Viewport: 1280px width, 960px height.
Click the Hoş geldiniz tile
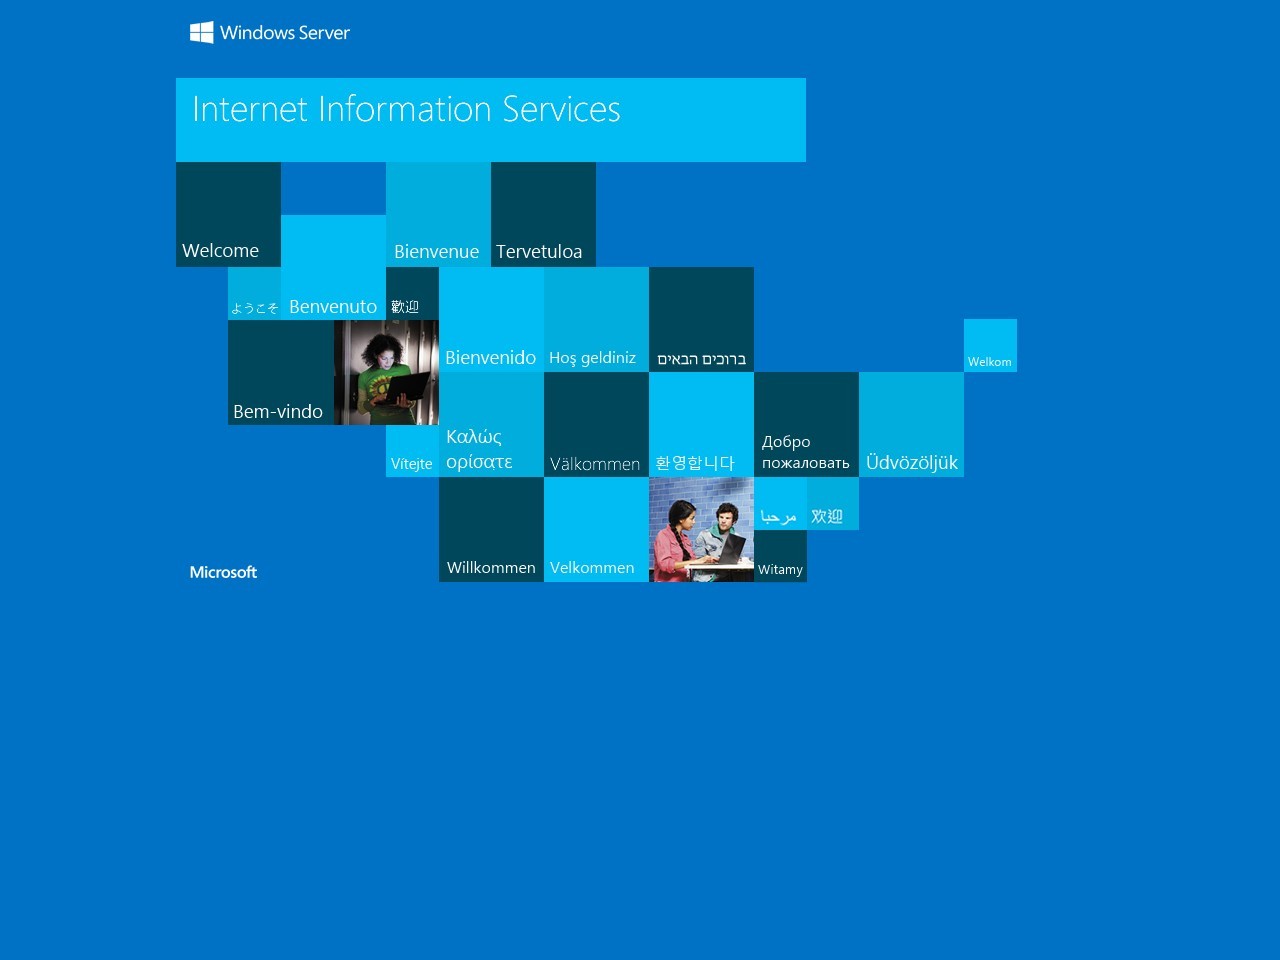tap(596, 320)
